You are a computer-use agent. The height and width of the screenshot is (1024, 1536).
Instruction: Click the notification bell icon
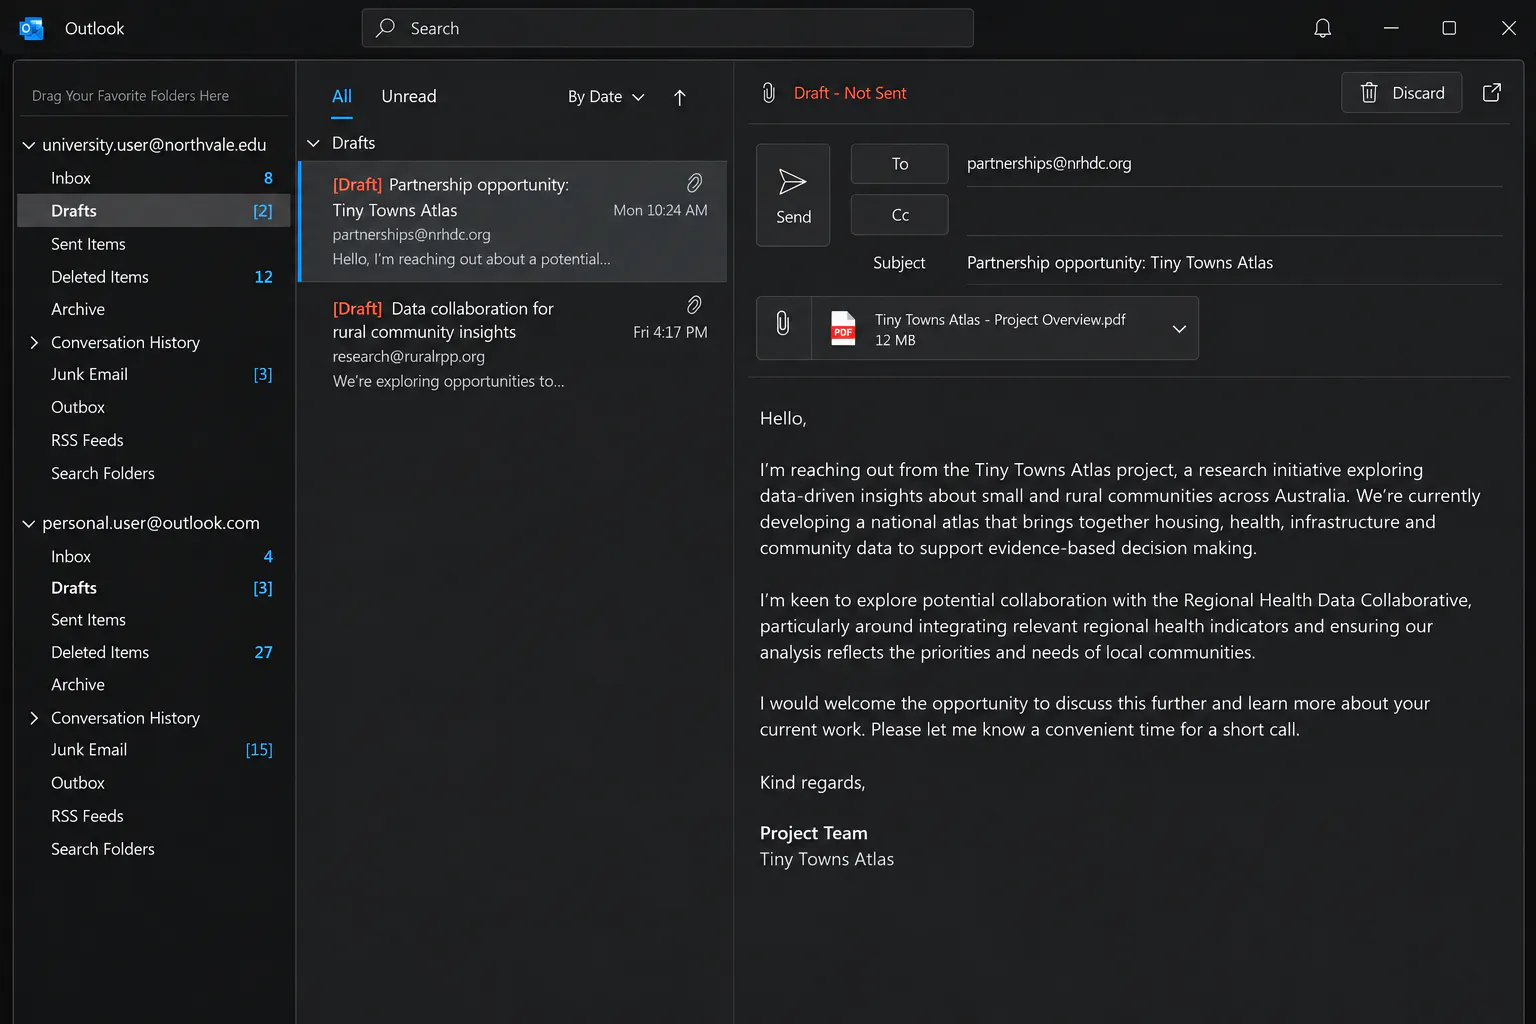point(1322,28)
